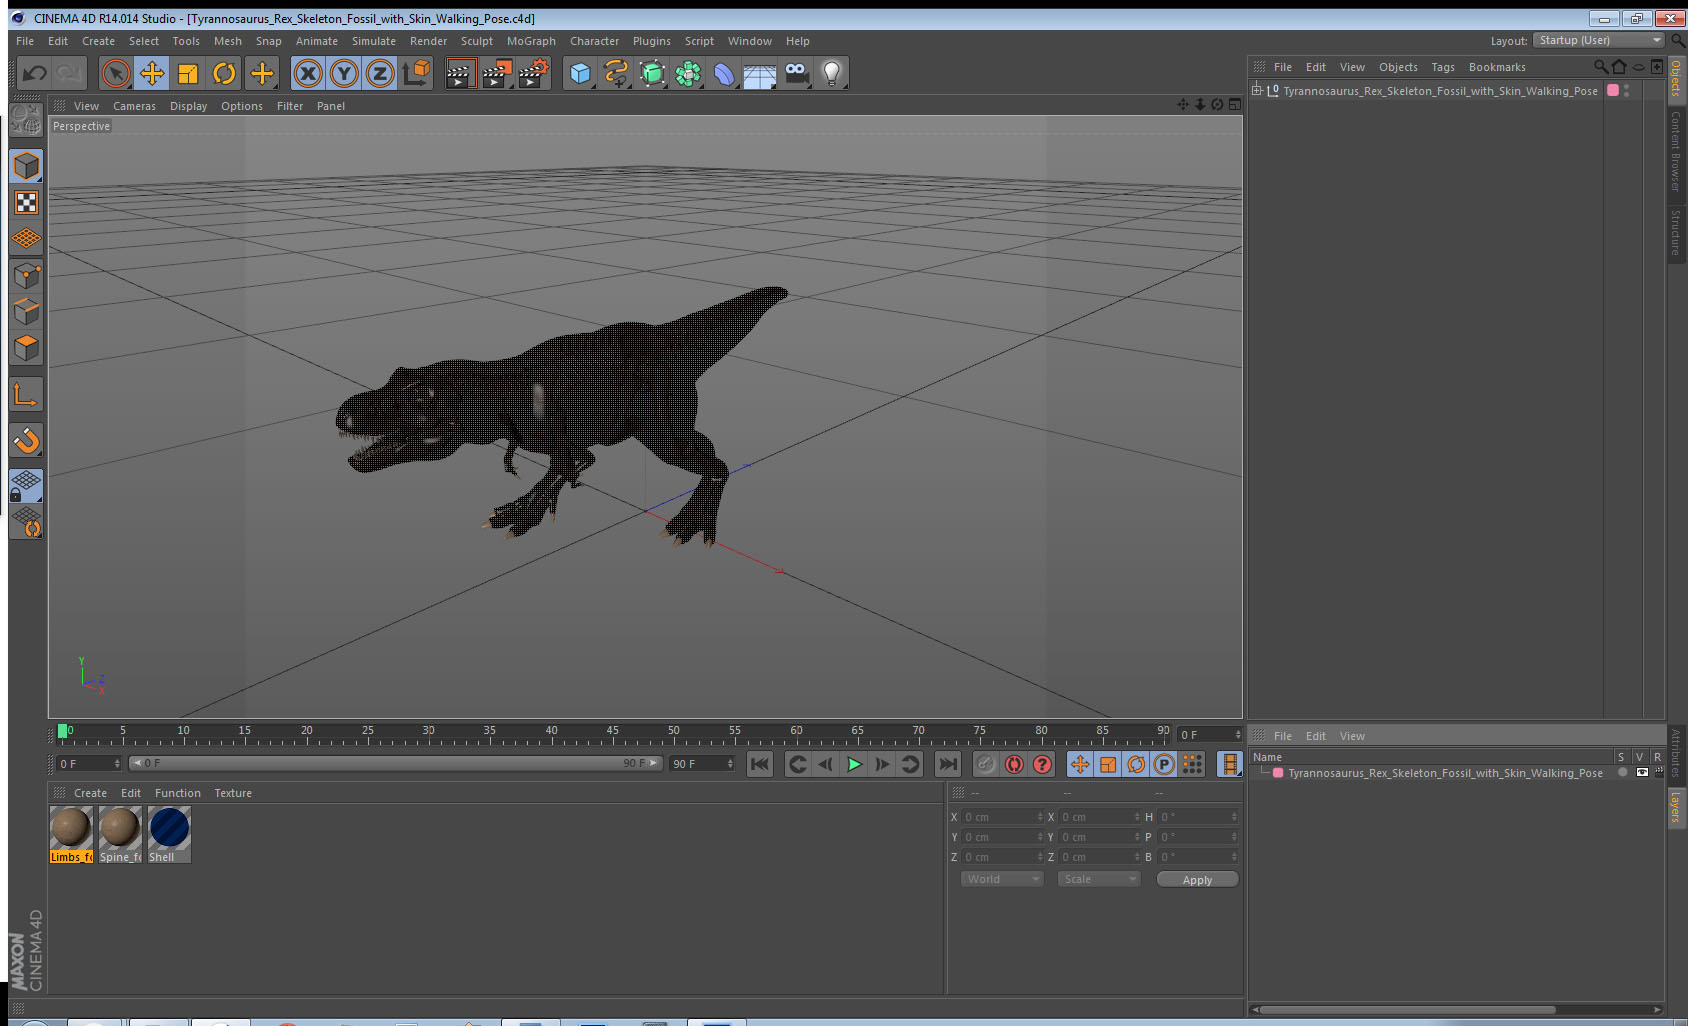The image size is (1688, 1026).
Task: Render active view with clapperboard icon
Action: coord(460,73)
